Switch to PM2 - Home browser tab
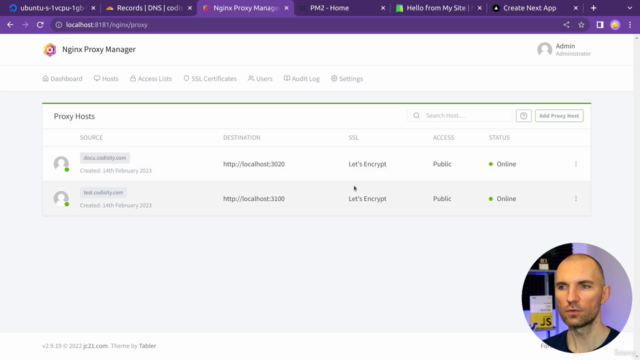Image resolution: width=640 pixels, height=360 pixels. point(341,8)
